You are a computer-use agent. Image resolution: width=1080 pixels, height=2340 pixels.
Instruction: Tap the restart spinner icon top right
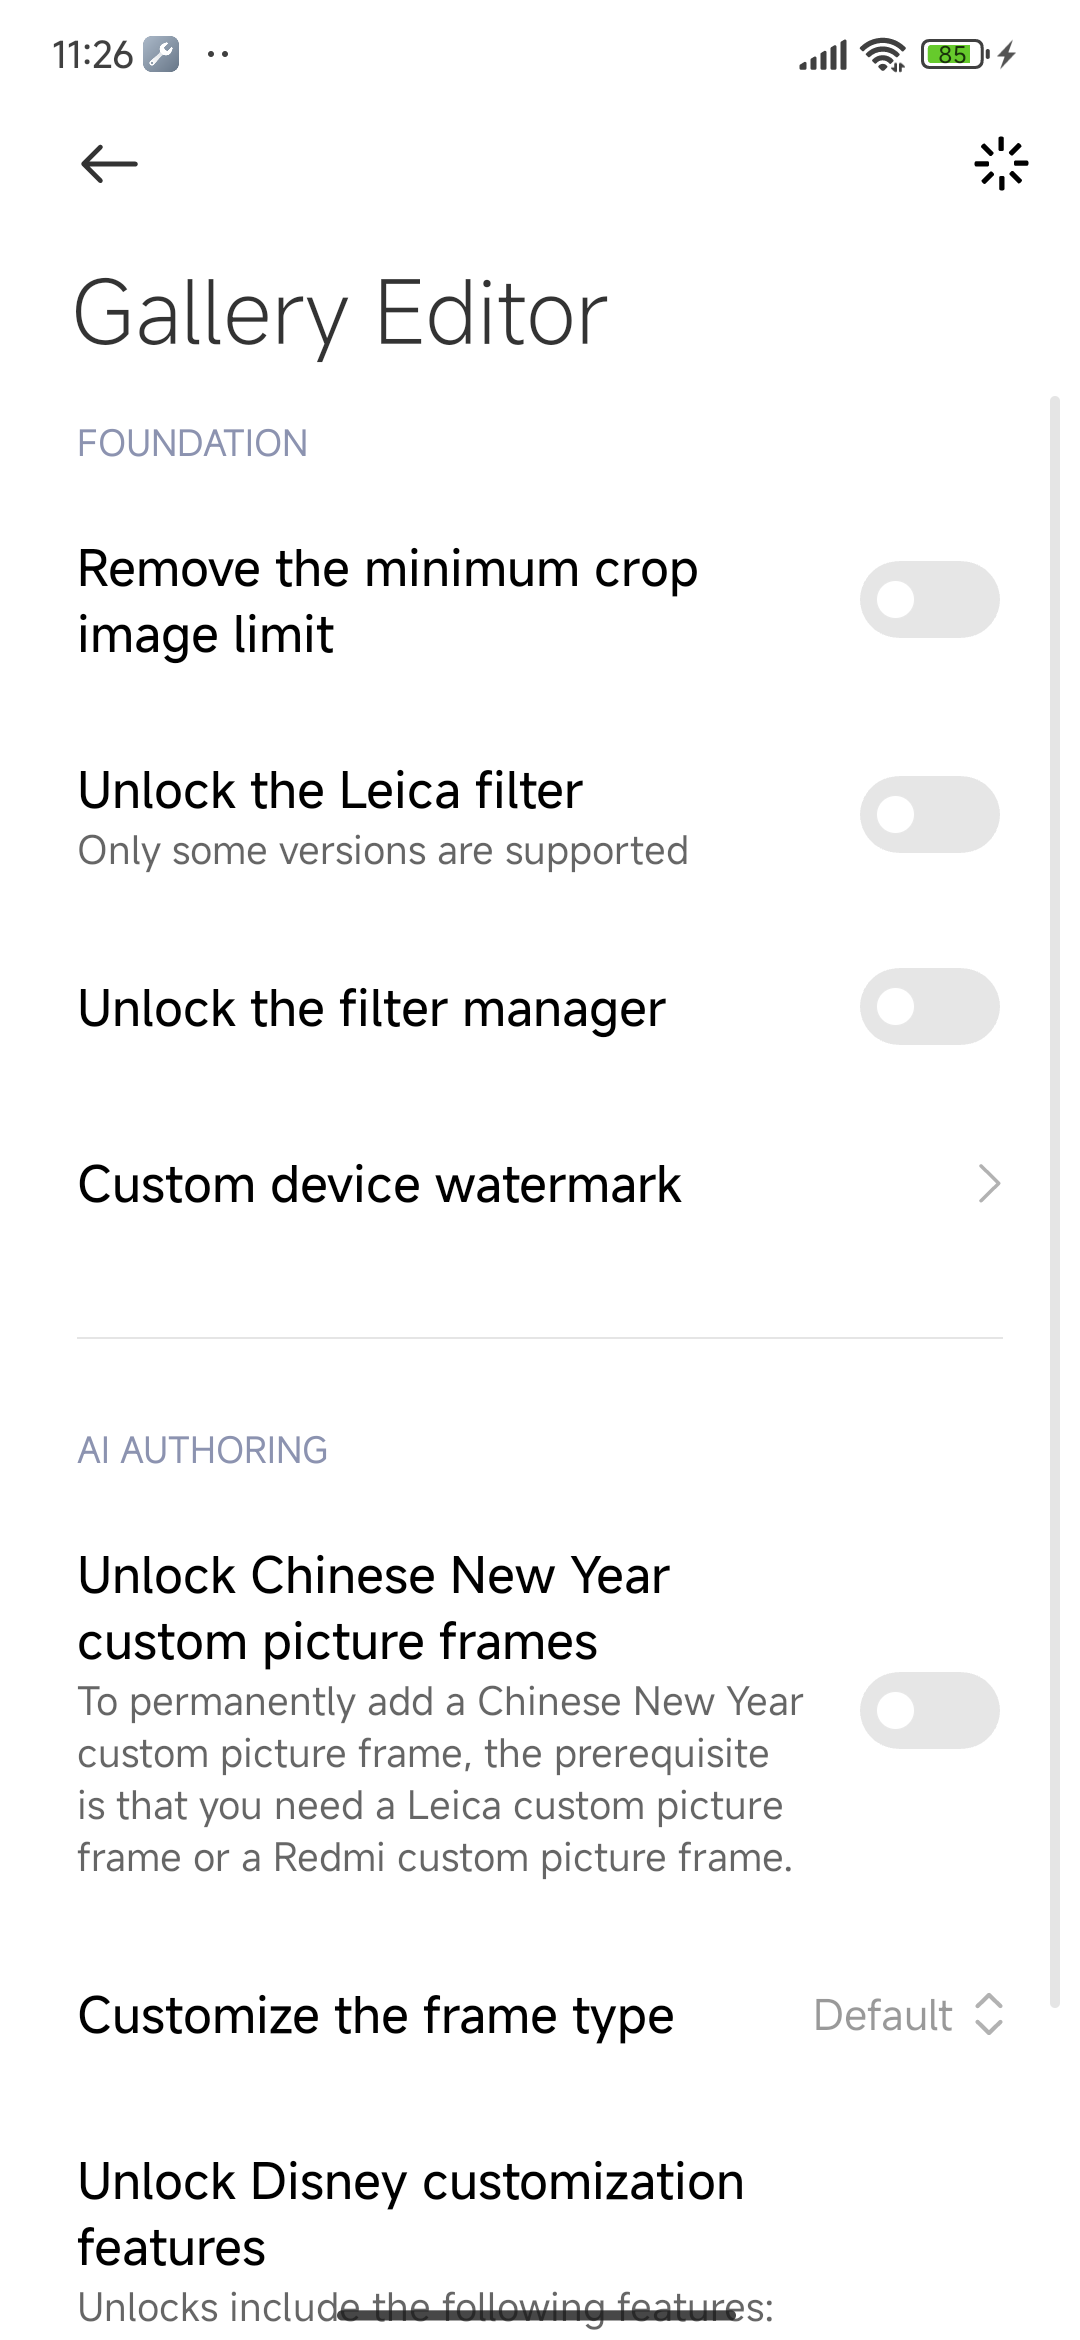[1000, 164]
